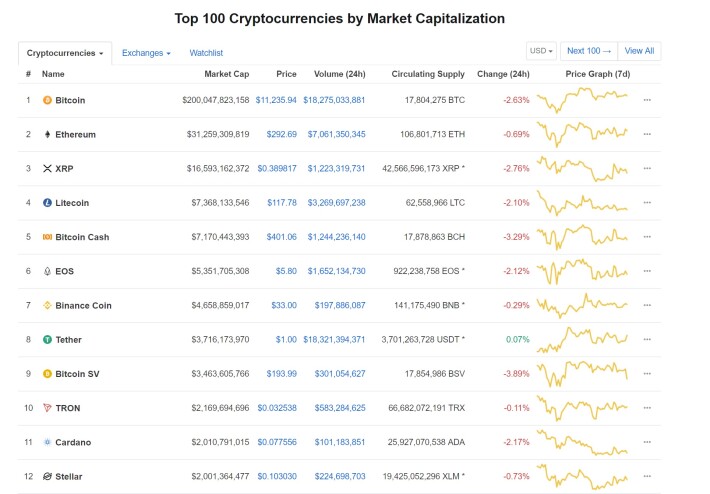Go to Next 100 cryptocurrencies
Image resolution: width=710 pixels, height=494 pixels.
point(589,51)
